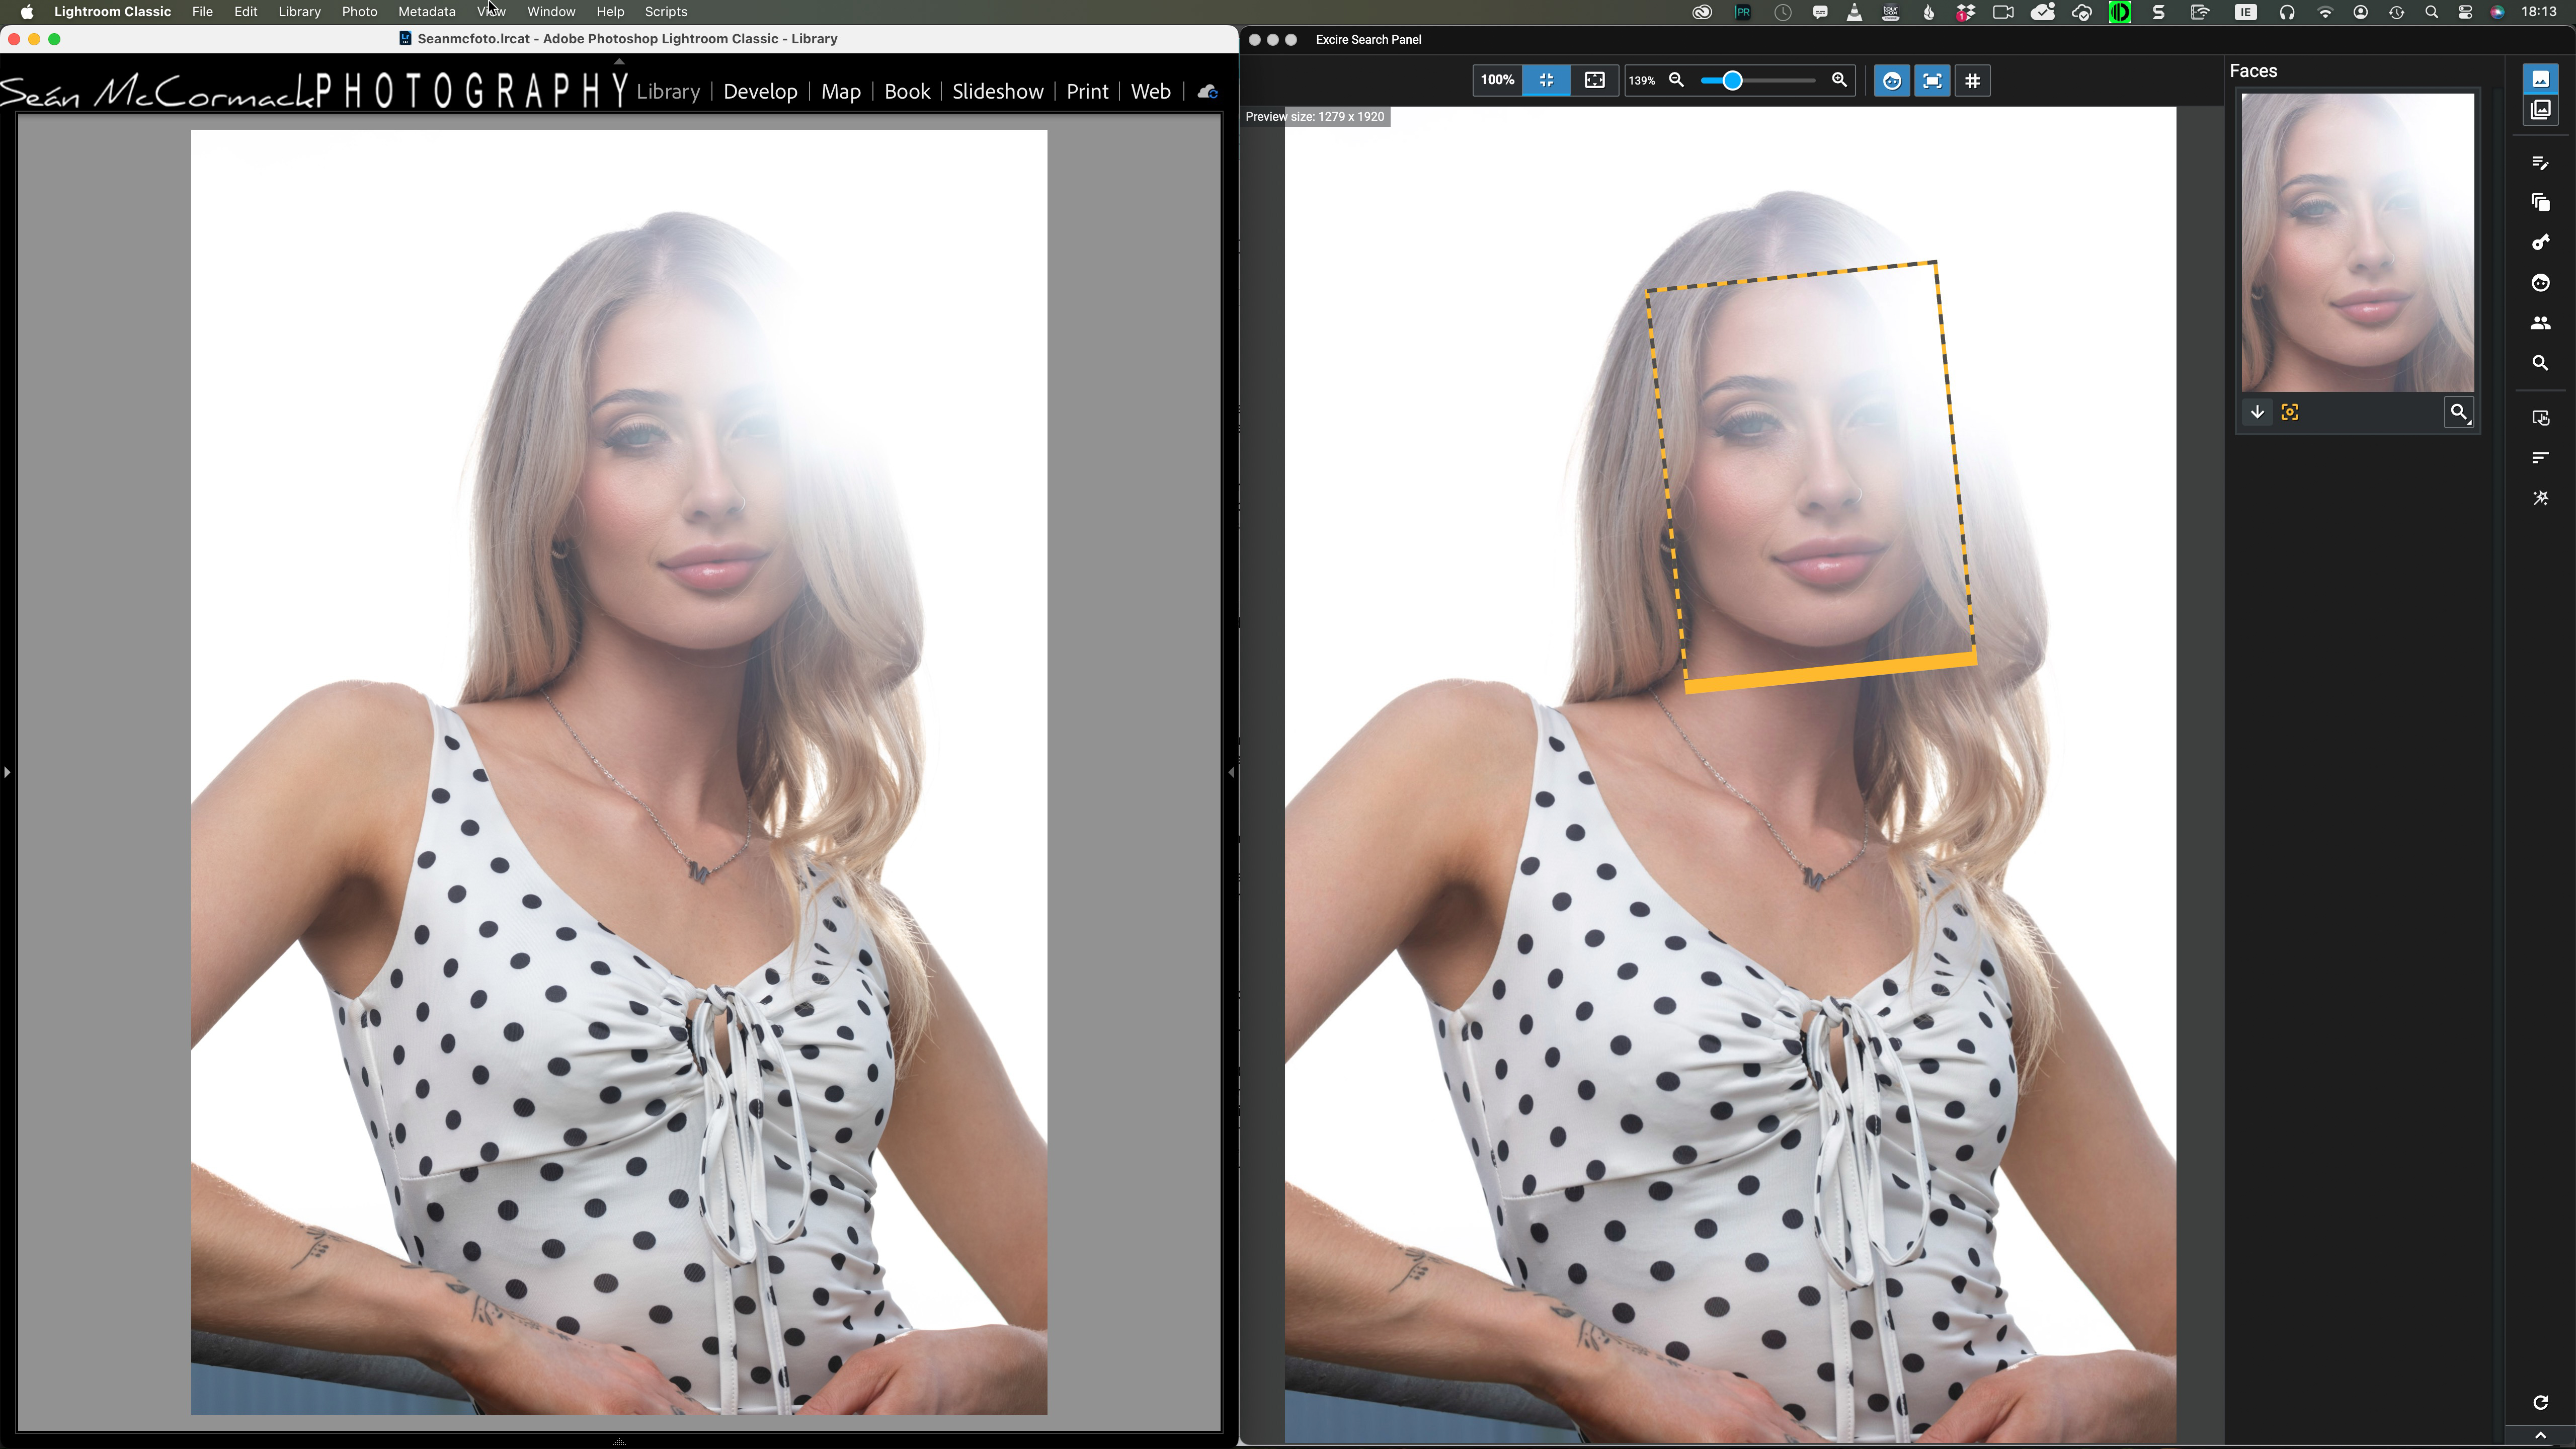The image size is (2576, 1449).
Task: Expand Lightroom's right panel with the arrow
Action: click(x=1231, y=772)
